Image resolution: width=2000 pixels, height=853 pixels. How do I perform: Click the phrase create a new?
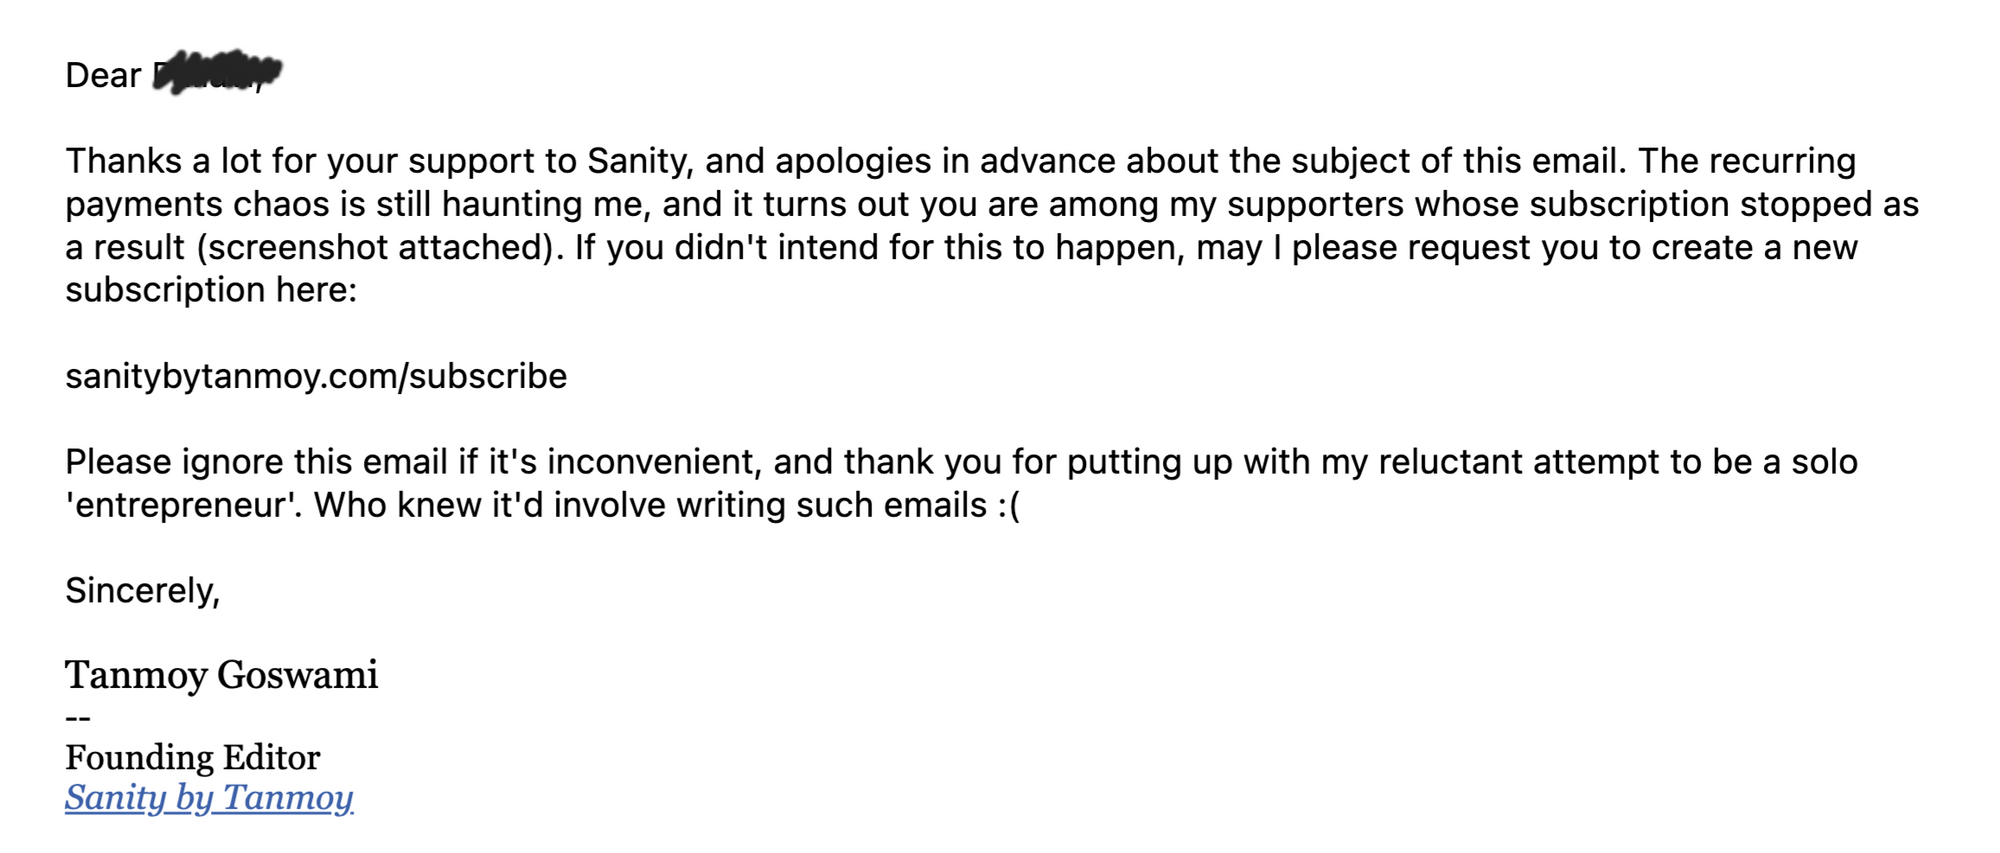1754,247
